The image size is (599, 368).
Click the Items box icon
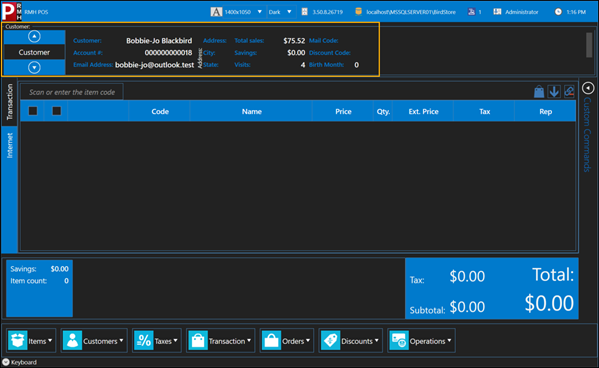pos(18,340)
